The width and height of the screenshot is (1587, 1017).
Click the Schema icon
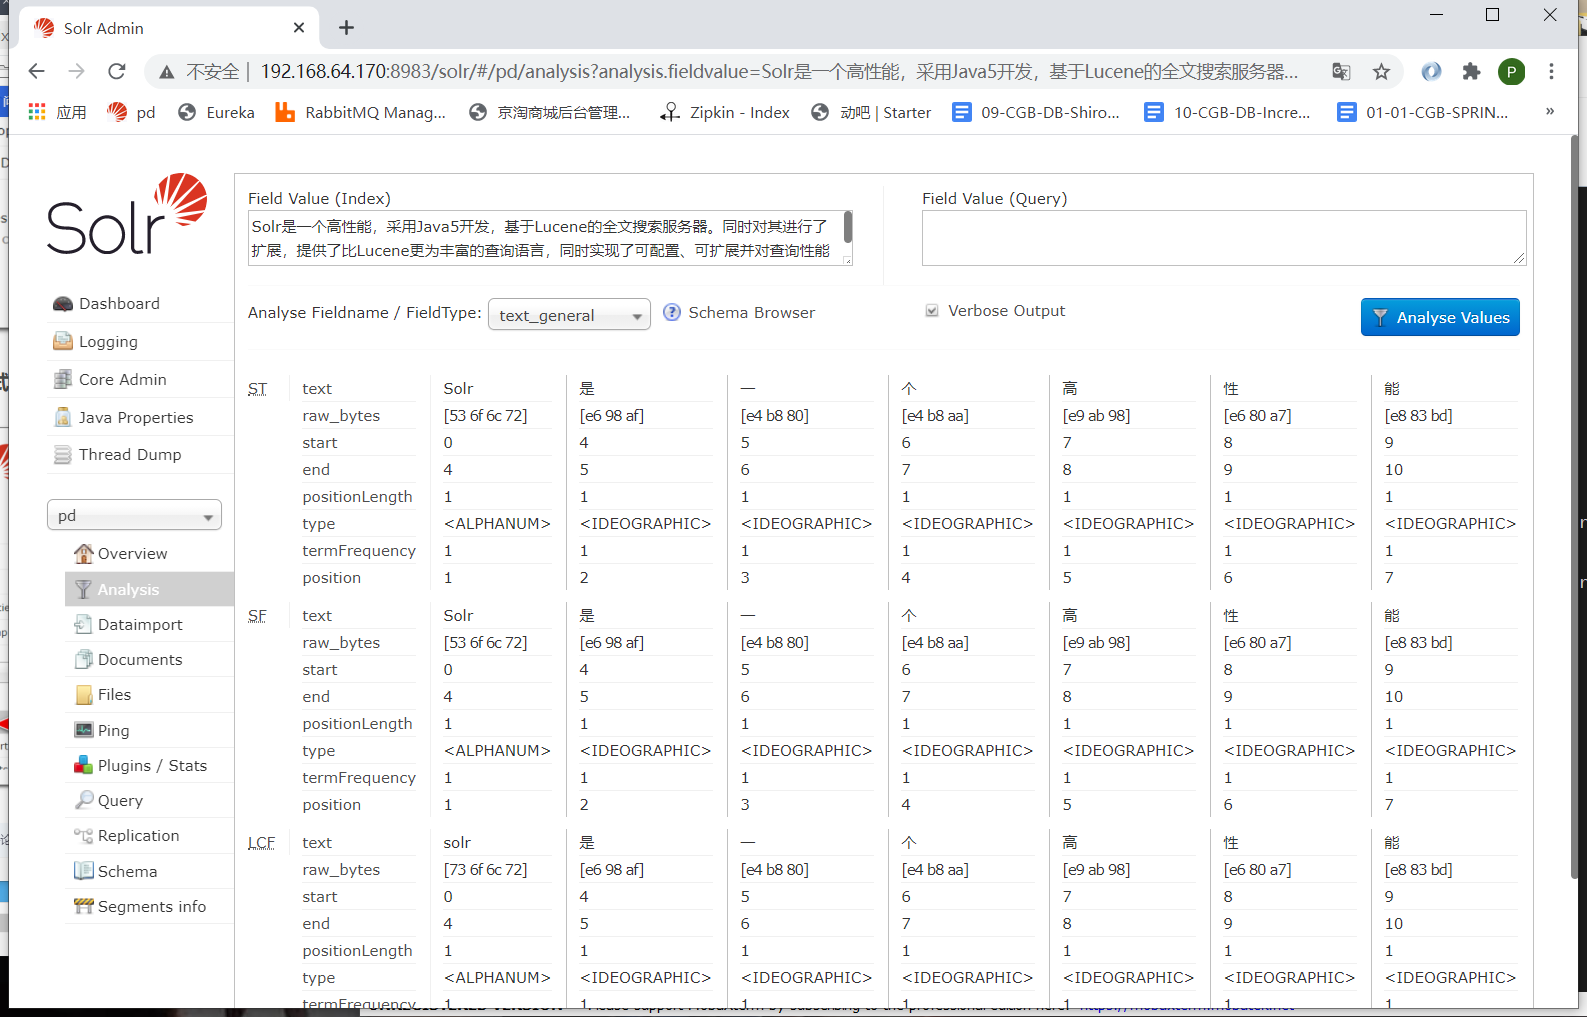[x=84, y=872]
